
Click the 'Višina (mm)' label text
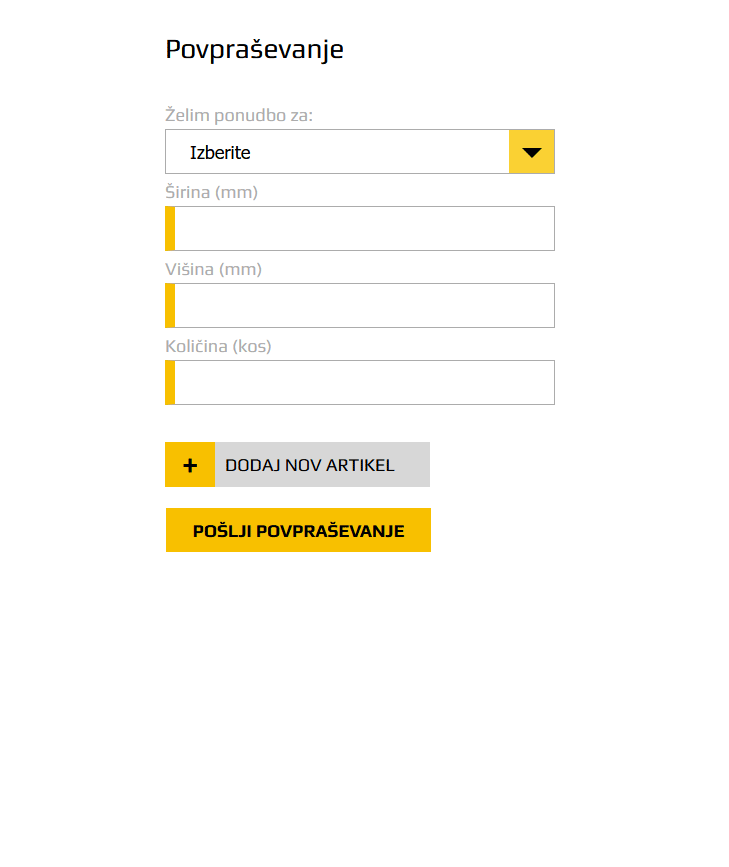tap(213, 269)
